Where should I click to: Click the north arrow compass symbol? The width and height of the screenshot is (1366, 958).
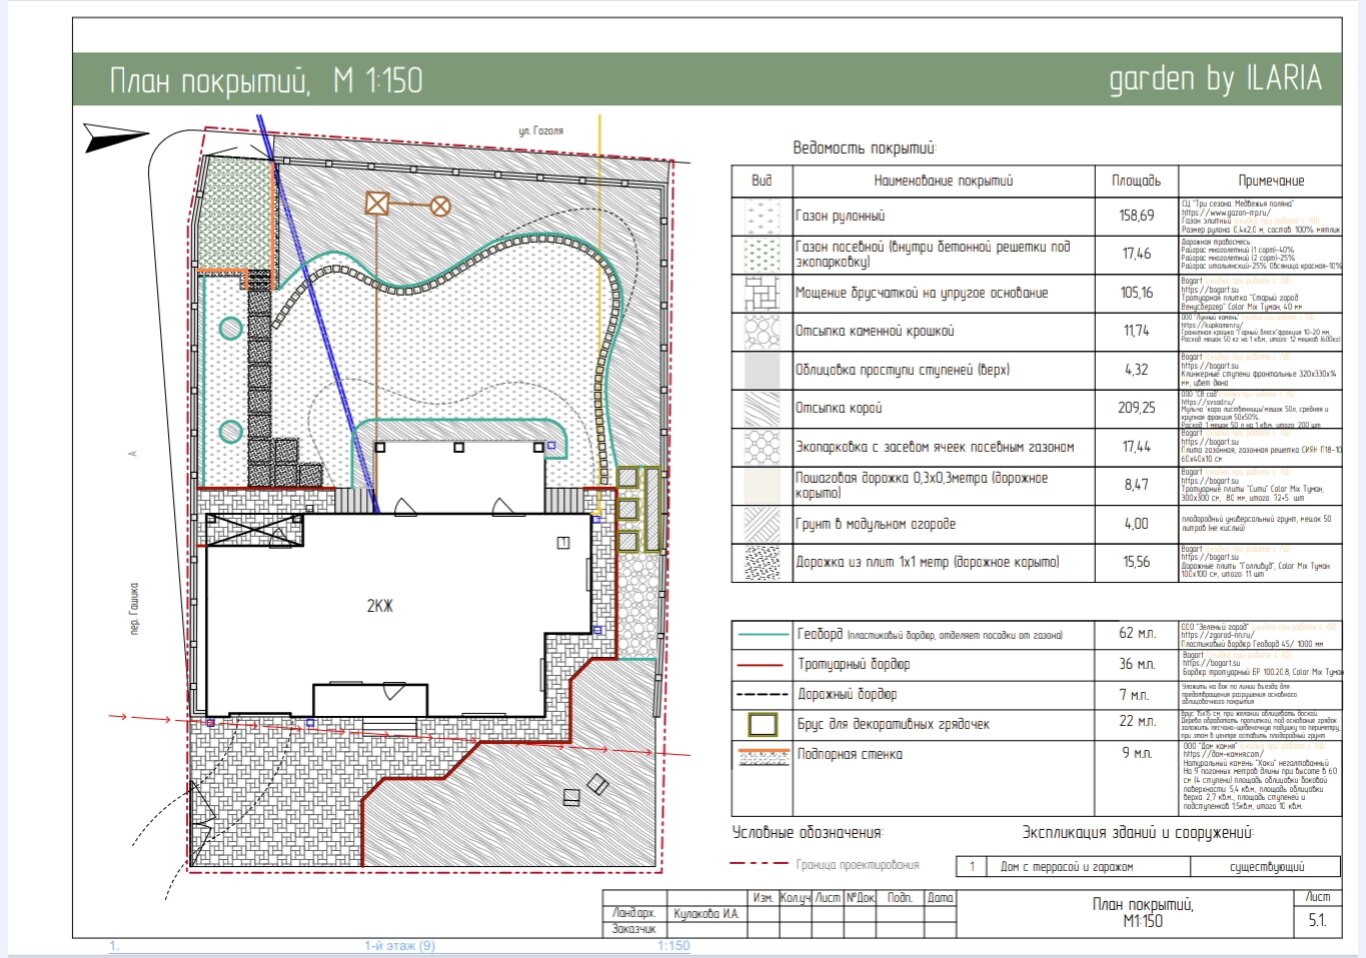coord(115,137)
